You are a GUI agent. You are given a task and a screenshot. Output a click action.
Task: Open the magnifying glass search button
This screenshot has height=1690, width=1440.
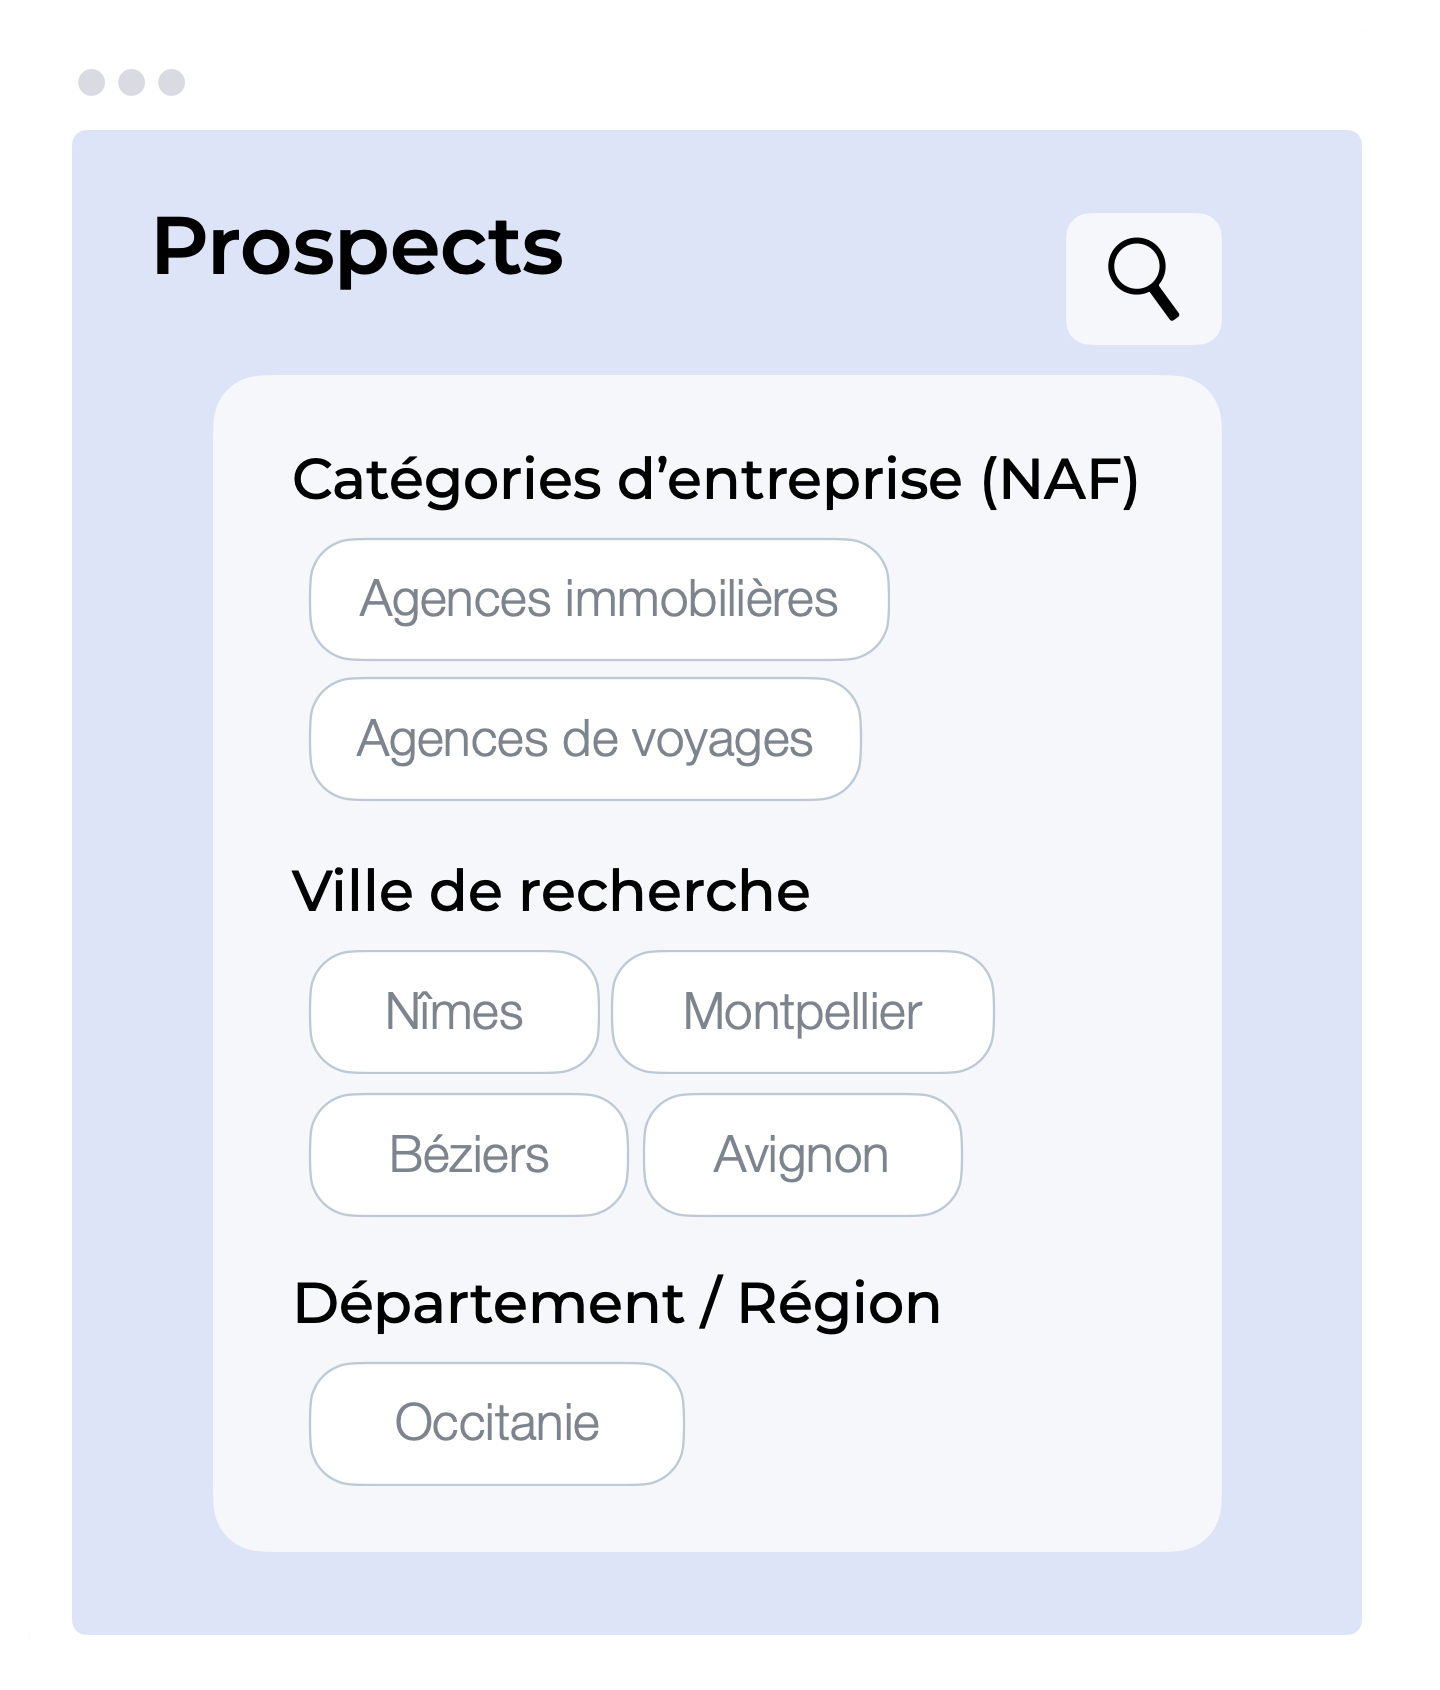[1143, 279]
